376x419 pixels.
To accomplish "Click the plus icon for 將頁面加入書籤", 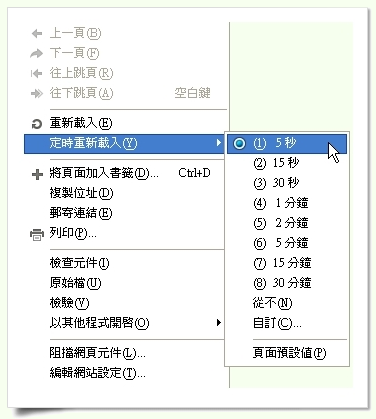I will tap(37, 174).
